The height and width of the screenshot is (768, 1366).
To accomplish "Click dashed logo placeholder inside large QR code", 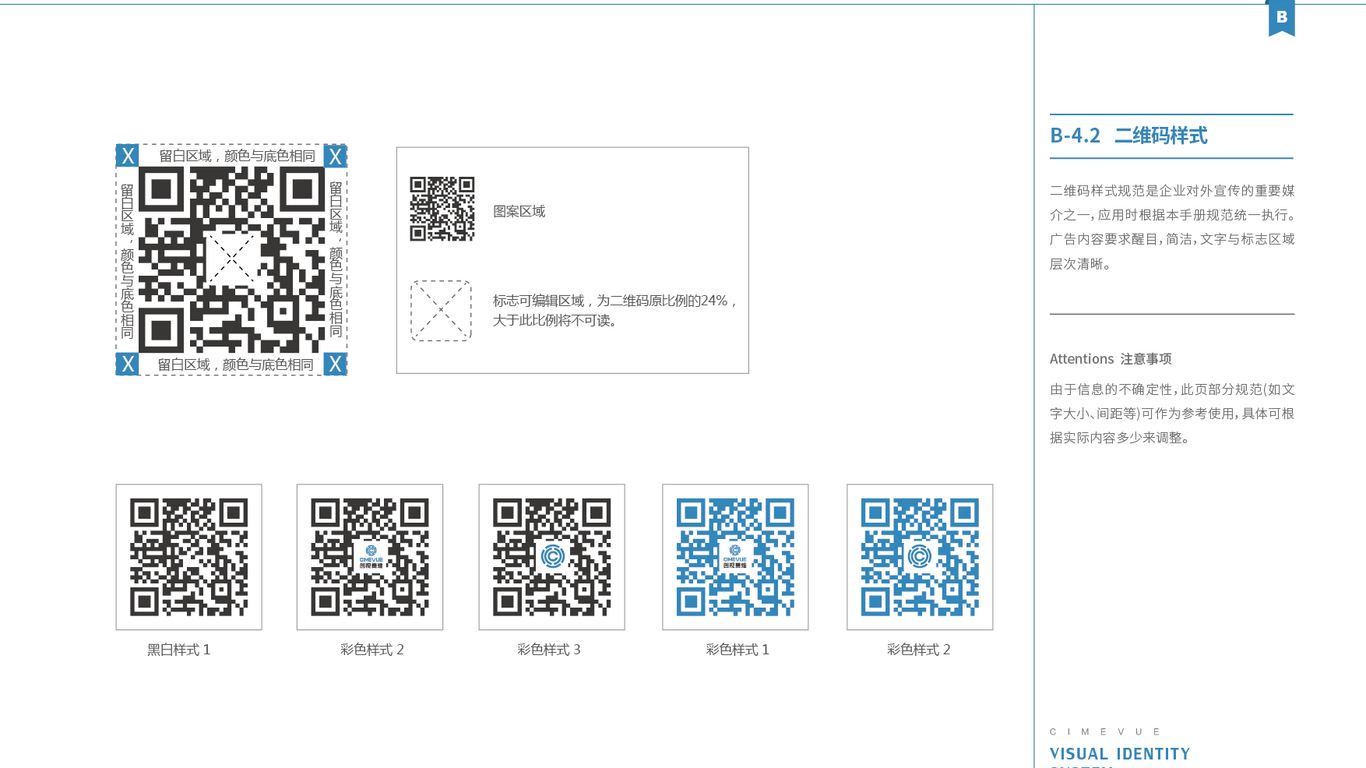I will pos(232,260).
